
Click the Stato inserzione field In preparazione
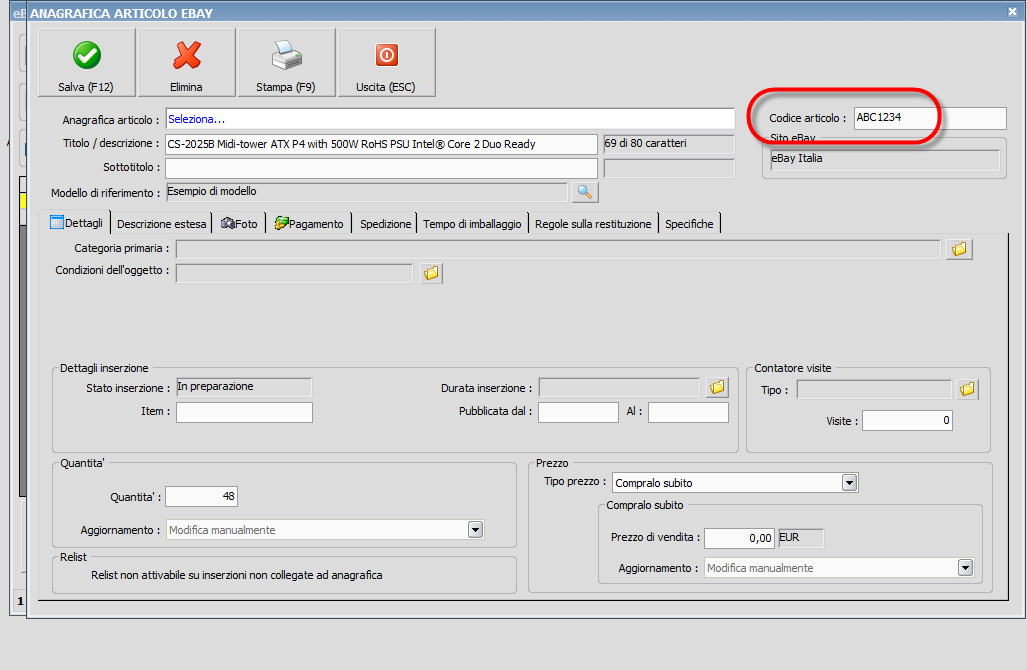[x=244, y=386]
